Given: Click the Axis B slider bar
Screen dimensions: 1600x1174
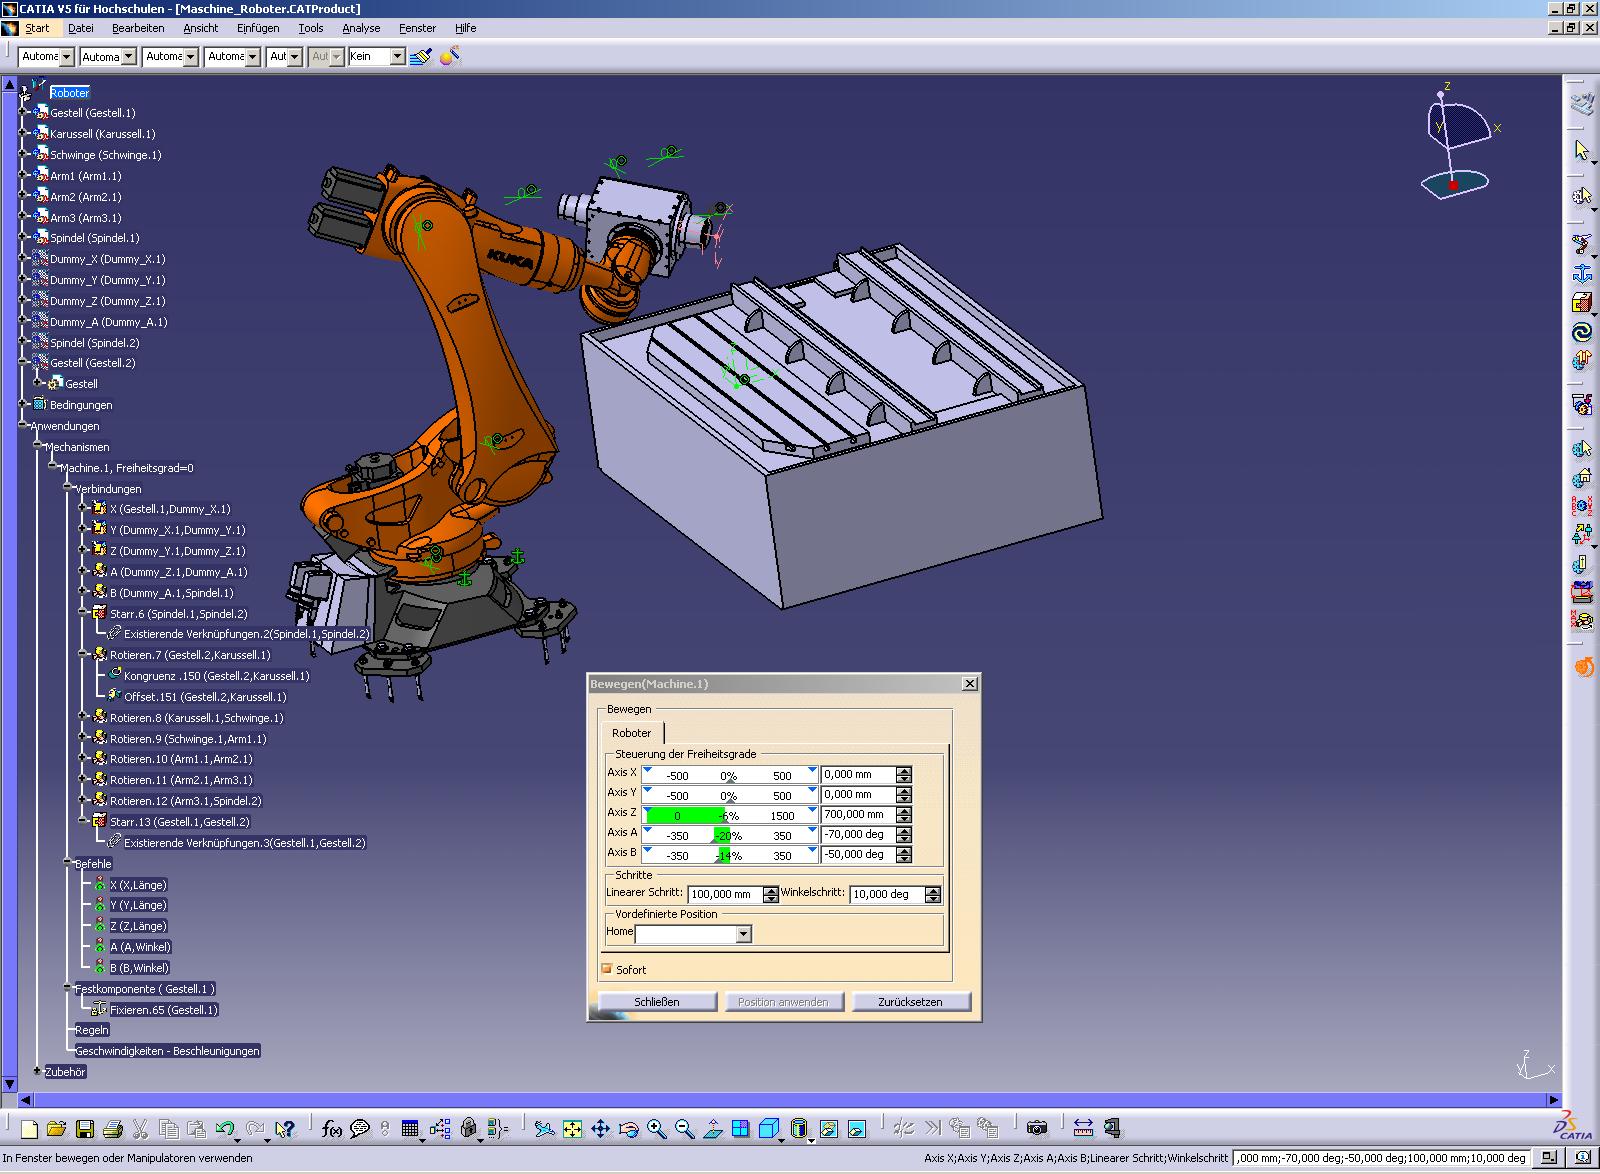Looking at the screenshot, I should point(730,854).
